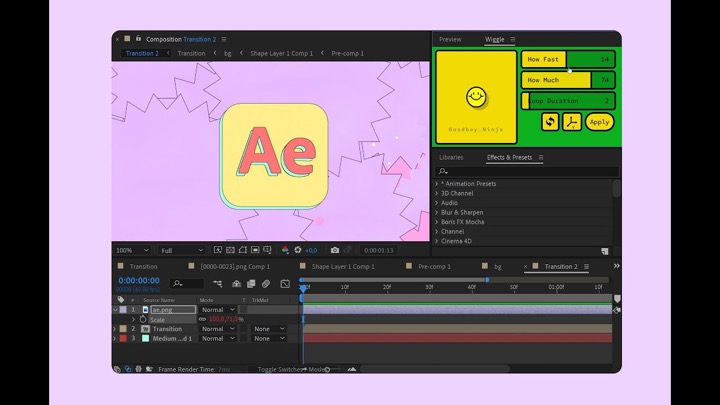Switch to the Libraries tab
The height and width of the screenshot is (405, 720).
click(451, 157)
